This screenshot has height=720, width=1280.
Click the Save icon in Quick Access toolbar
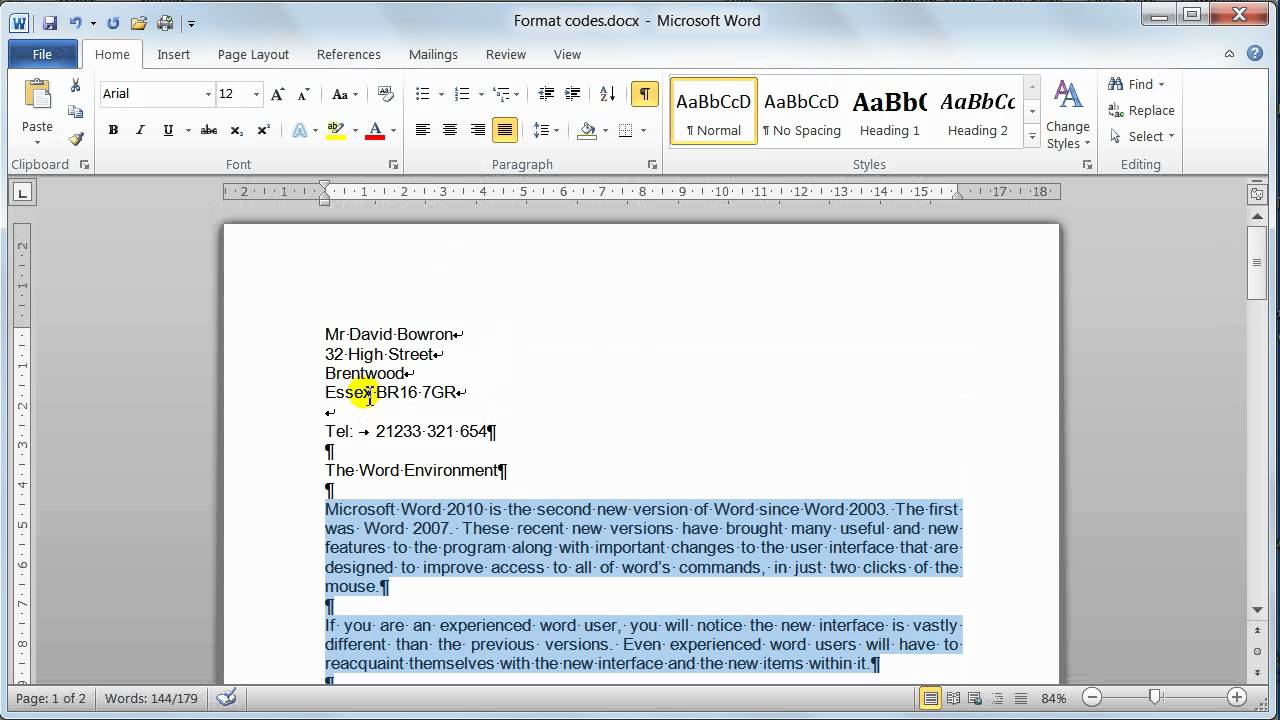click(49, 22)
